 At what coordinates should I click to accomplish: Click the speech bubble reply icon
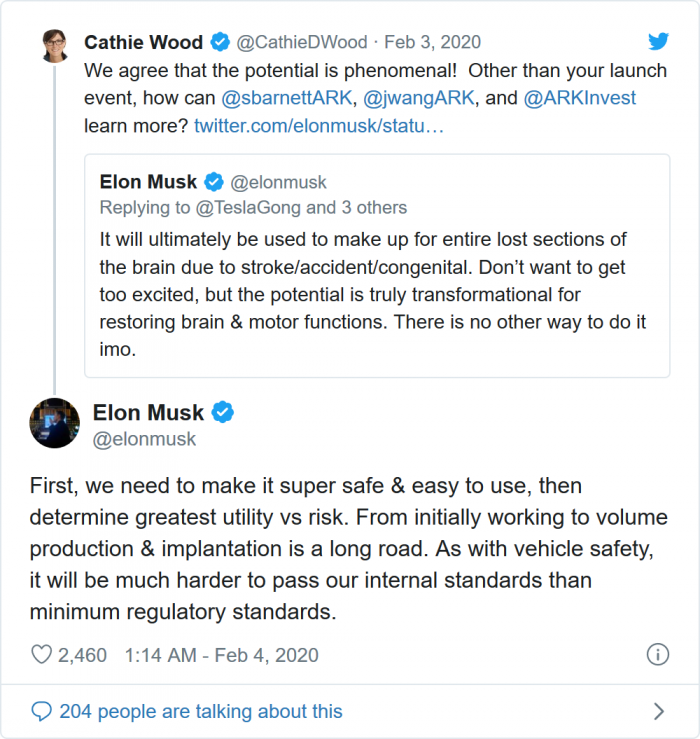tap(41, 711)
